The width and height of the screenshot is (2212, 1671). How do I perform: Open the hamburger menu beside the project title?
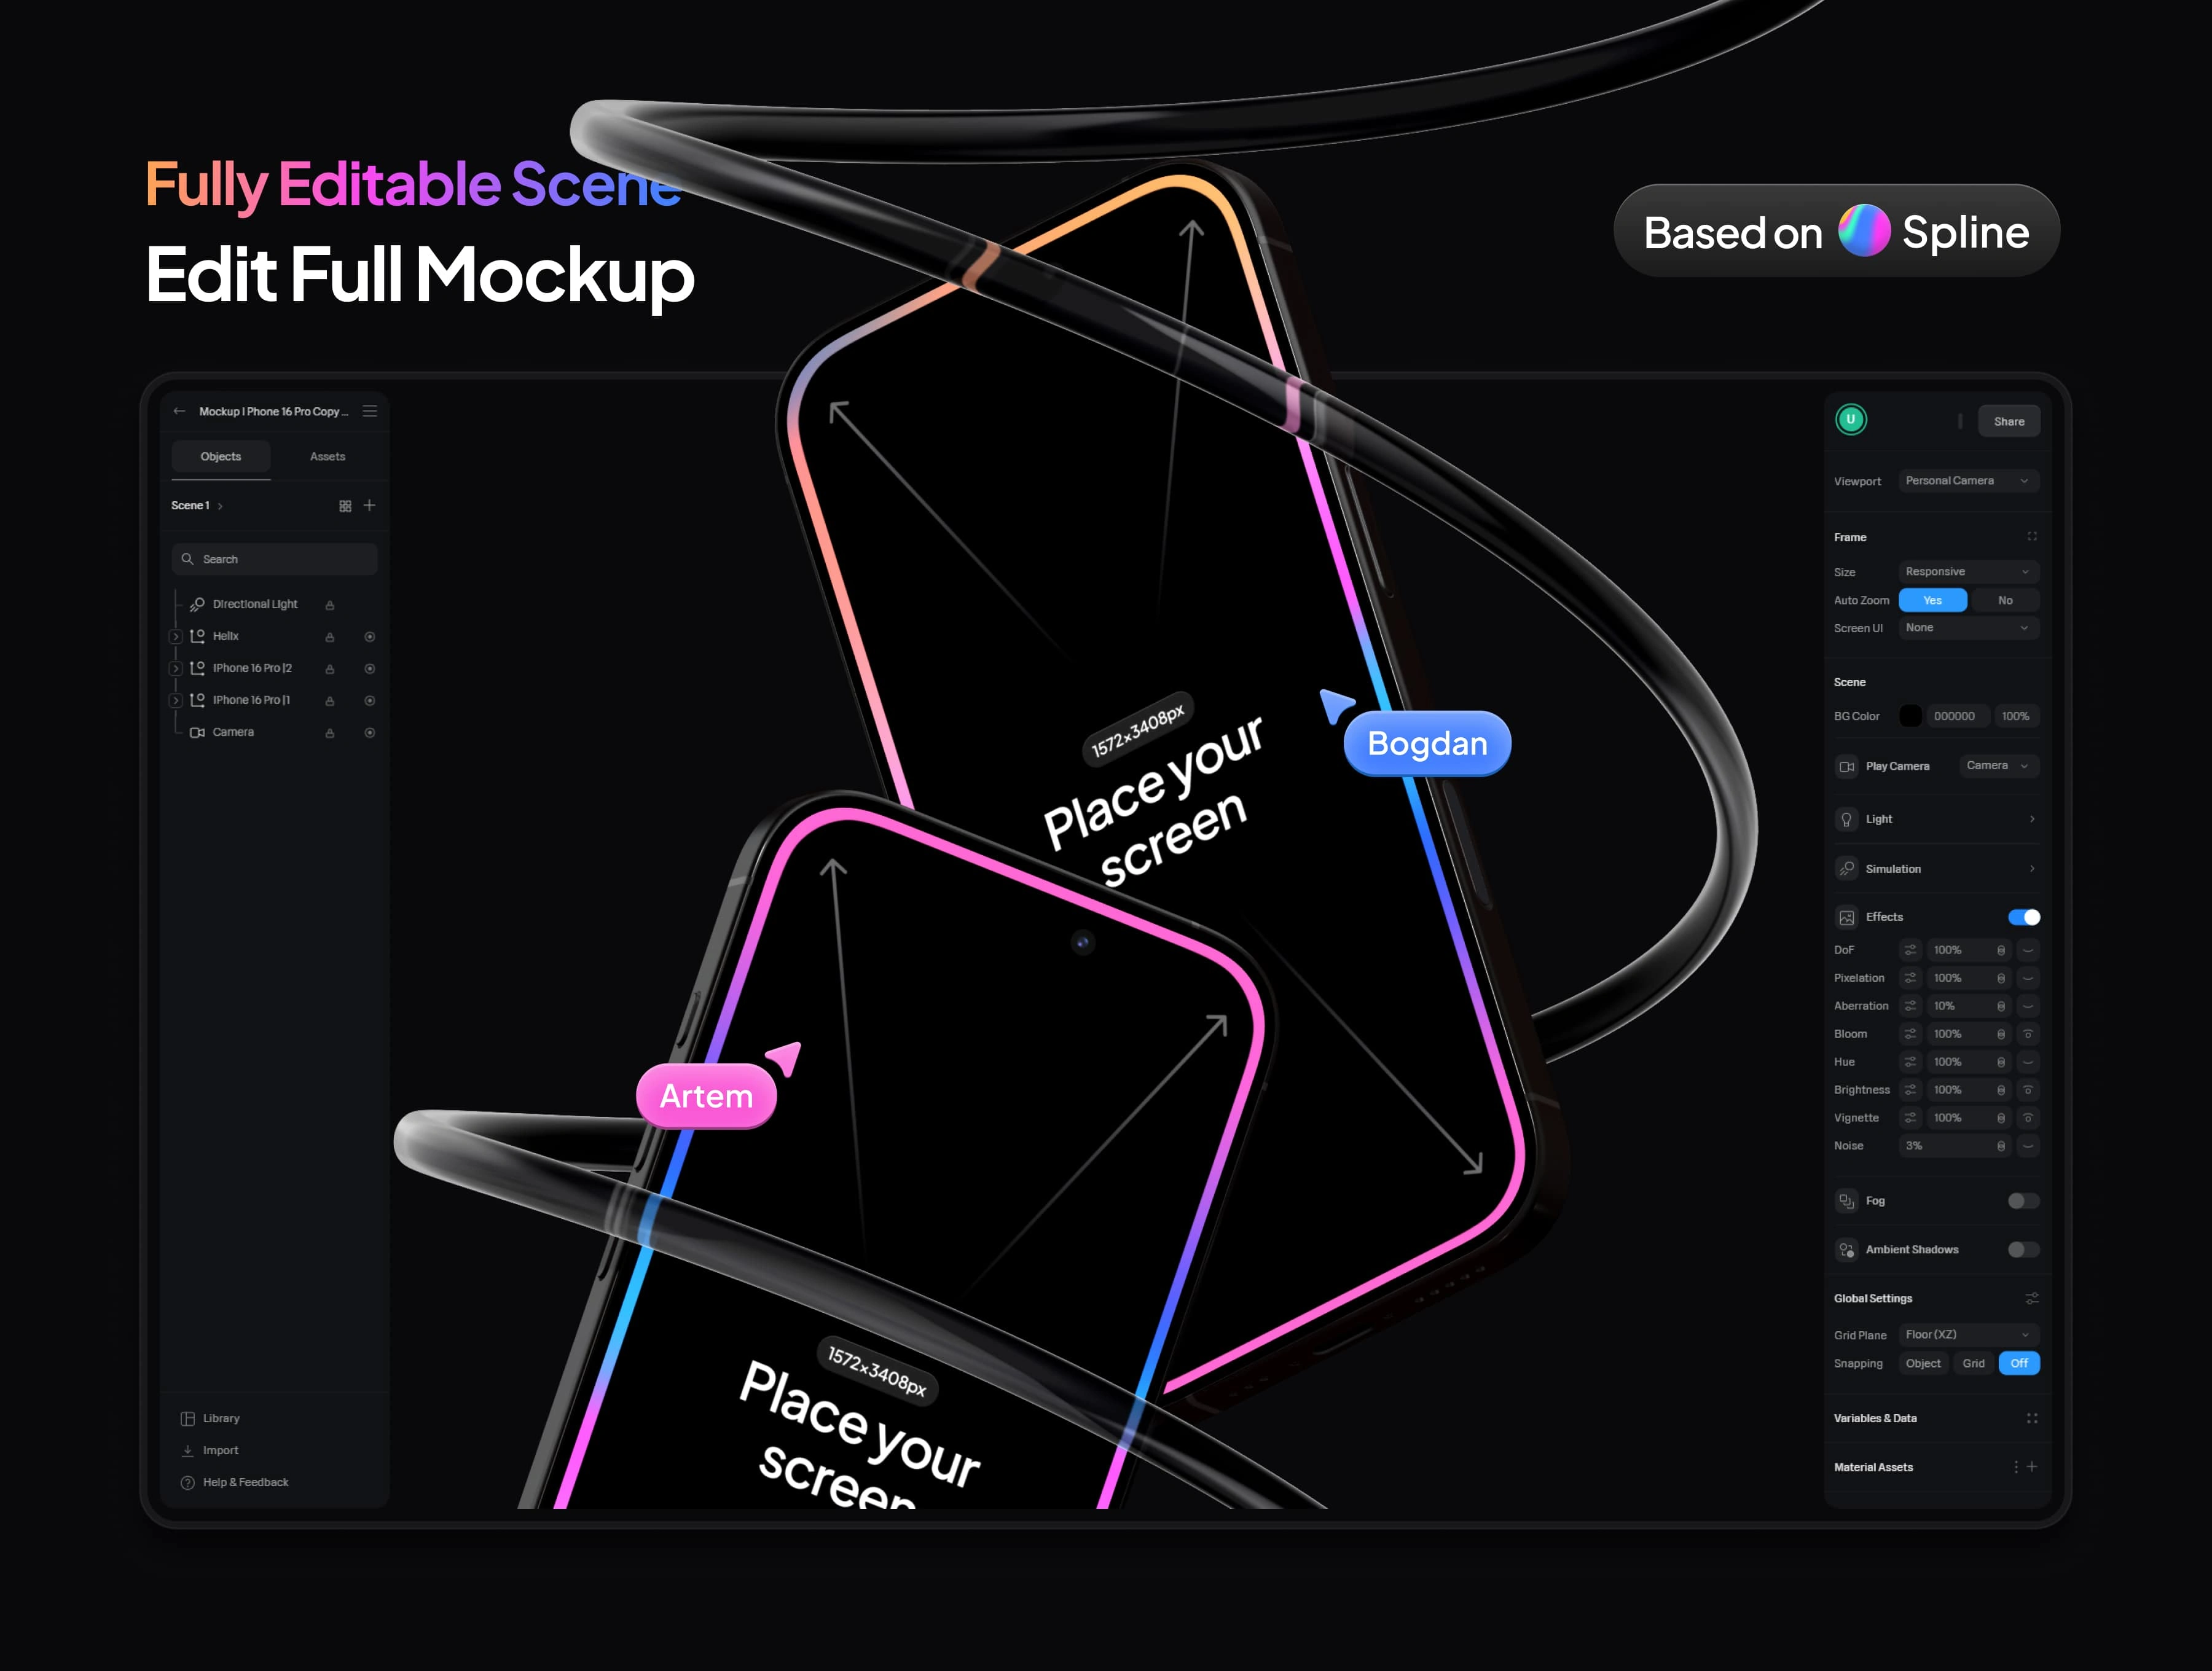370,411
